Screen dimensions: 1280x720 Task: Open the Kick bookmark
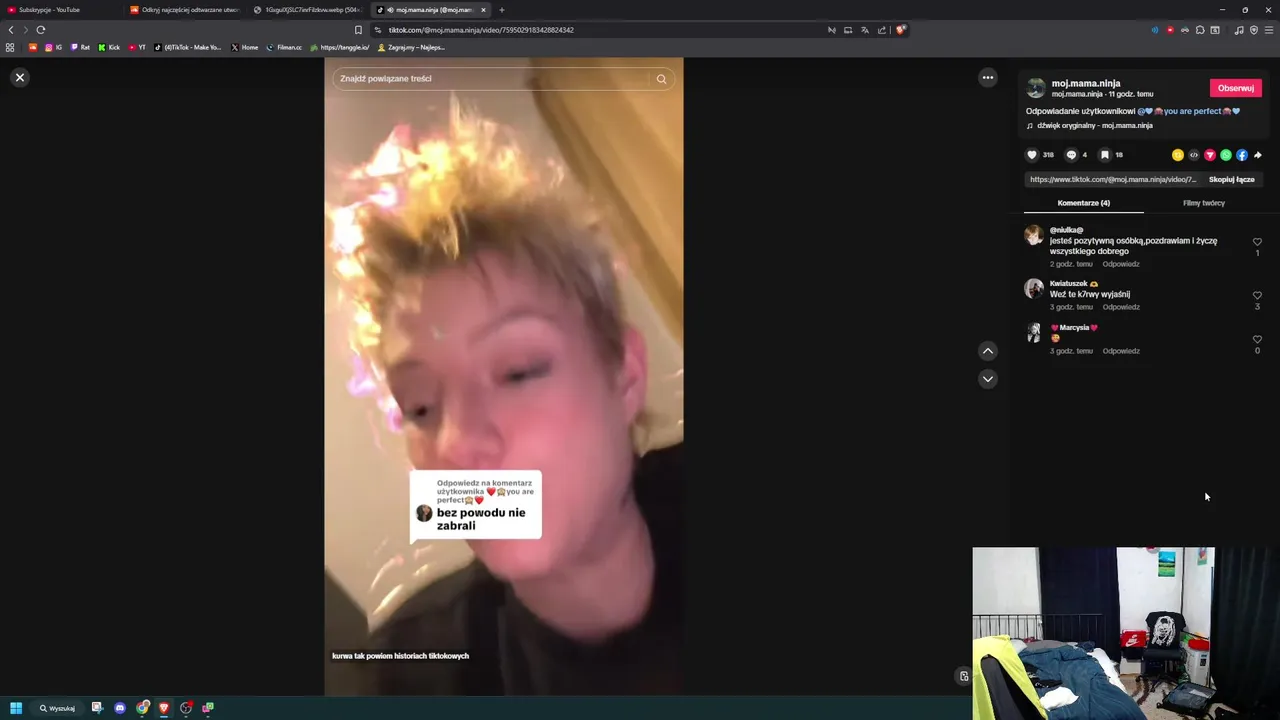[x=109, y=47]
